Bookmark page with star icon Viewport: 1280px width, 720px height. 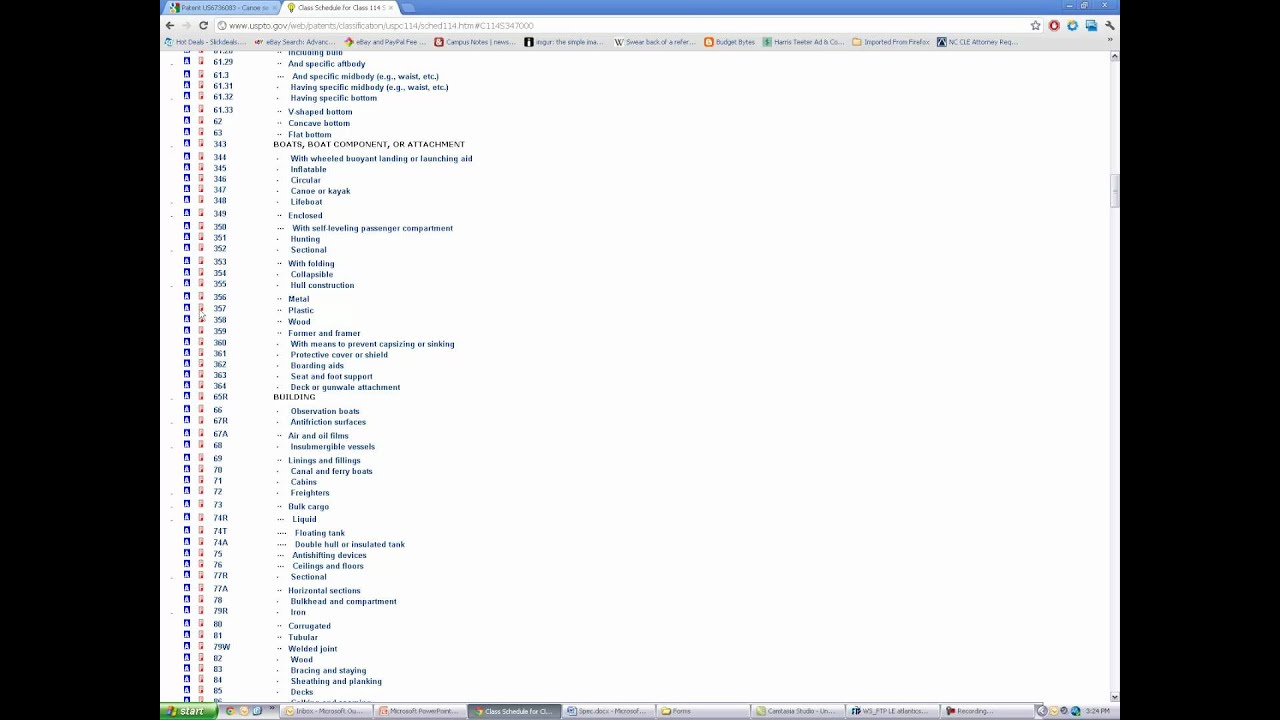1035,25
